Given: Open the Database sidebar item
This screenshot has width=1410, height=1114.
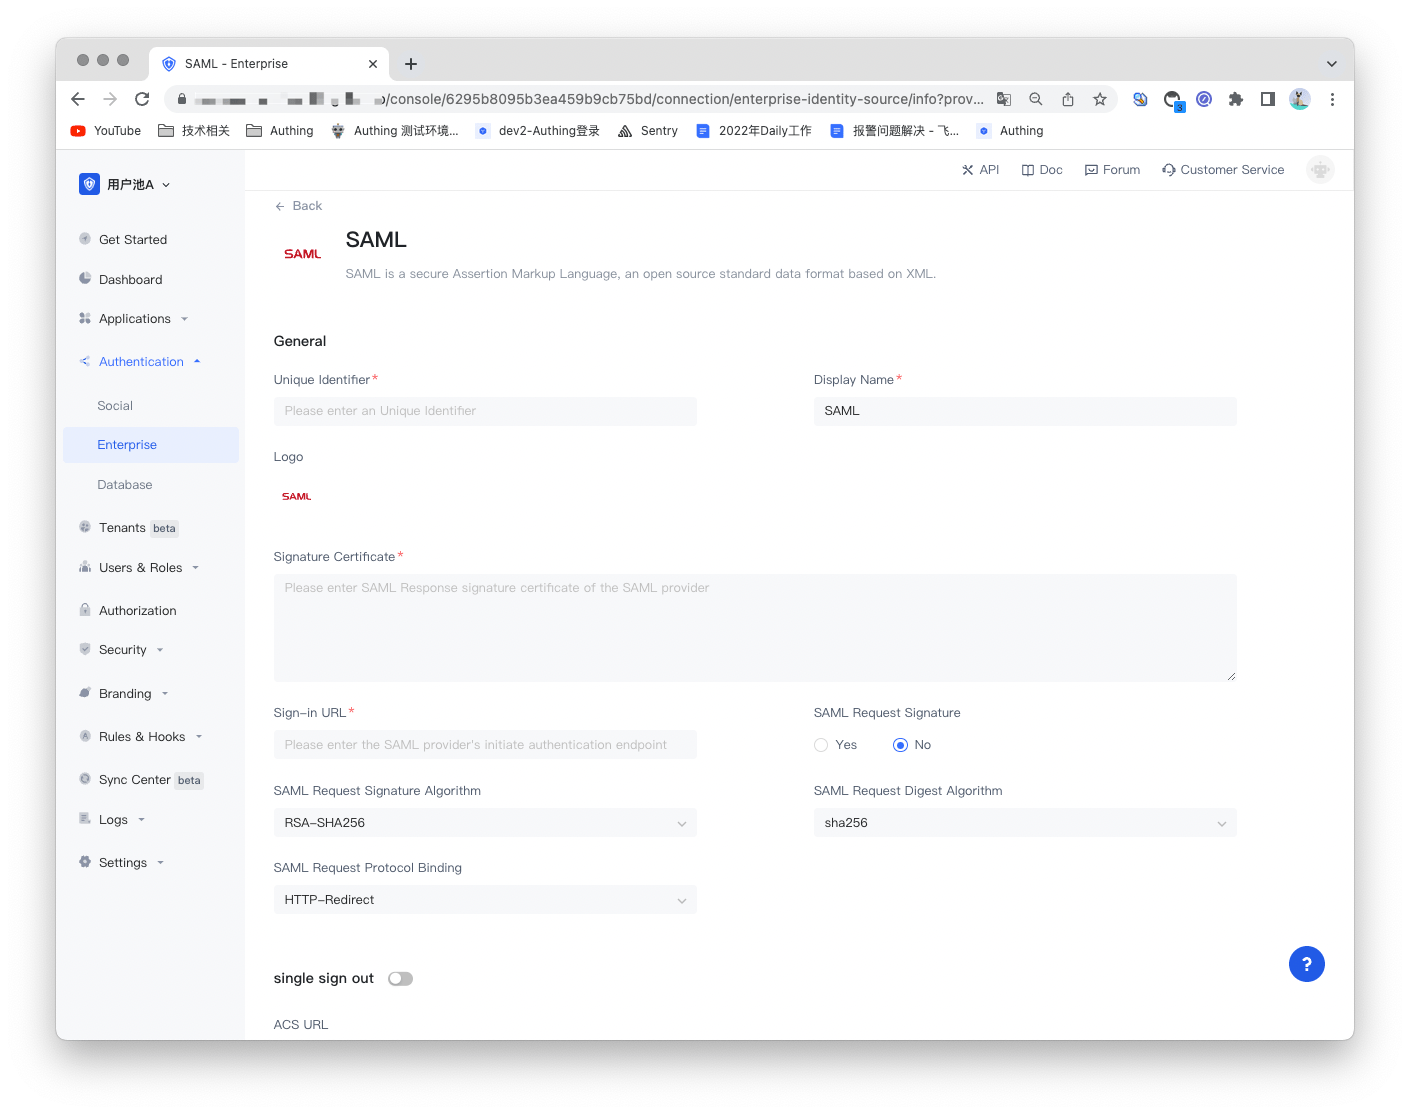Looking at the screenshot, I should pyautogui.click(x=125, y=485).
